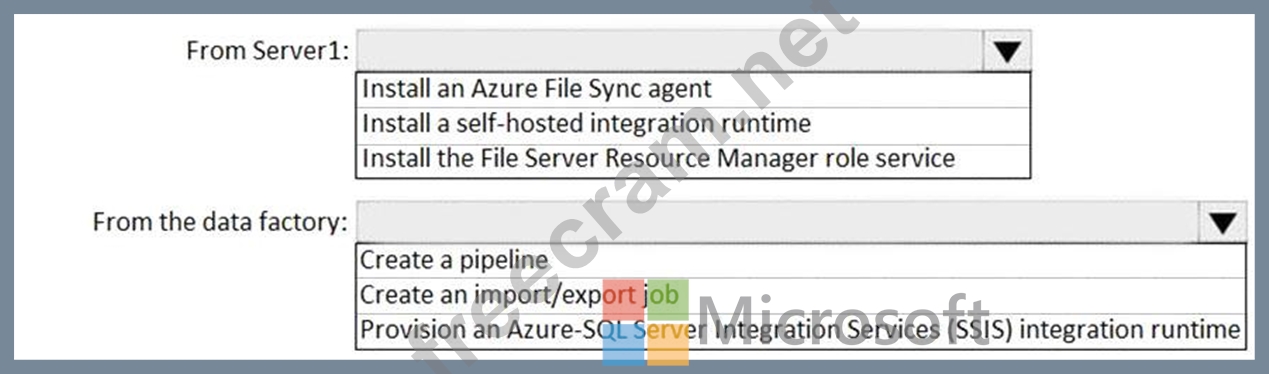Pick Install the File Server Resource Manager role service

692,159
